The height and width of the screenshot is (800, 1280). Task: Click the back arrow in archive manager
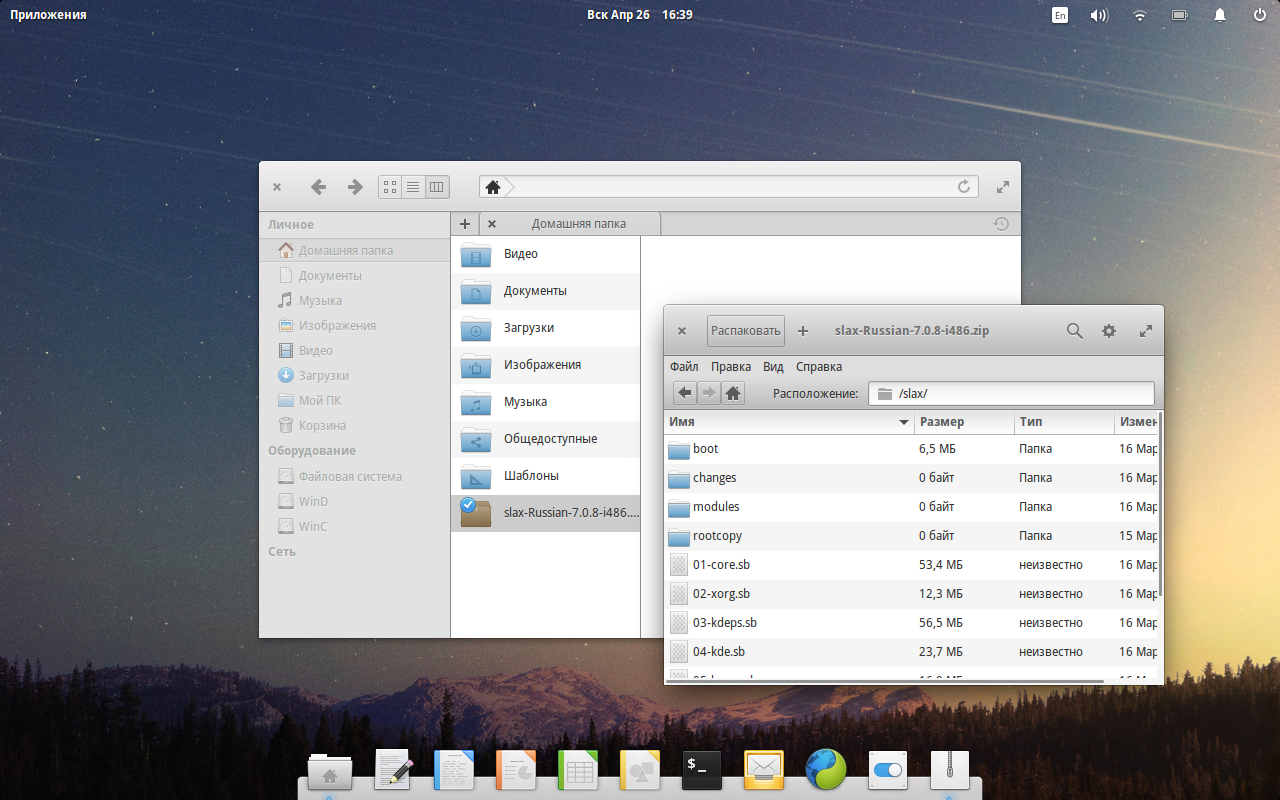[684, 393]
